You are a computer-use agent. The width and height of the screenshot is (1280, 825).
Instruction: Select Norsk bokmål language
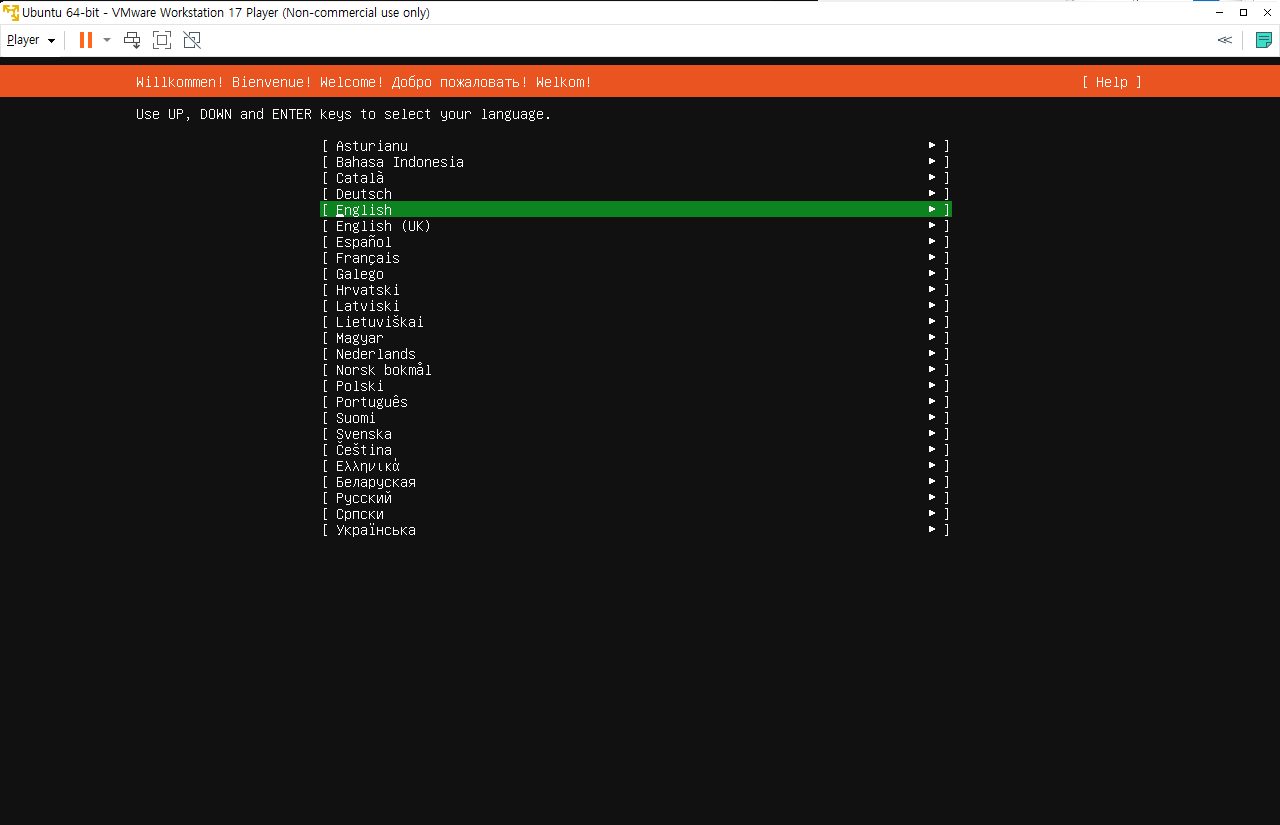click(x=636, y=370)
